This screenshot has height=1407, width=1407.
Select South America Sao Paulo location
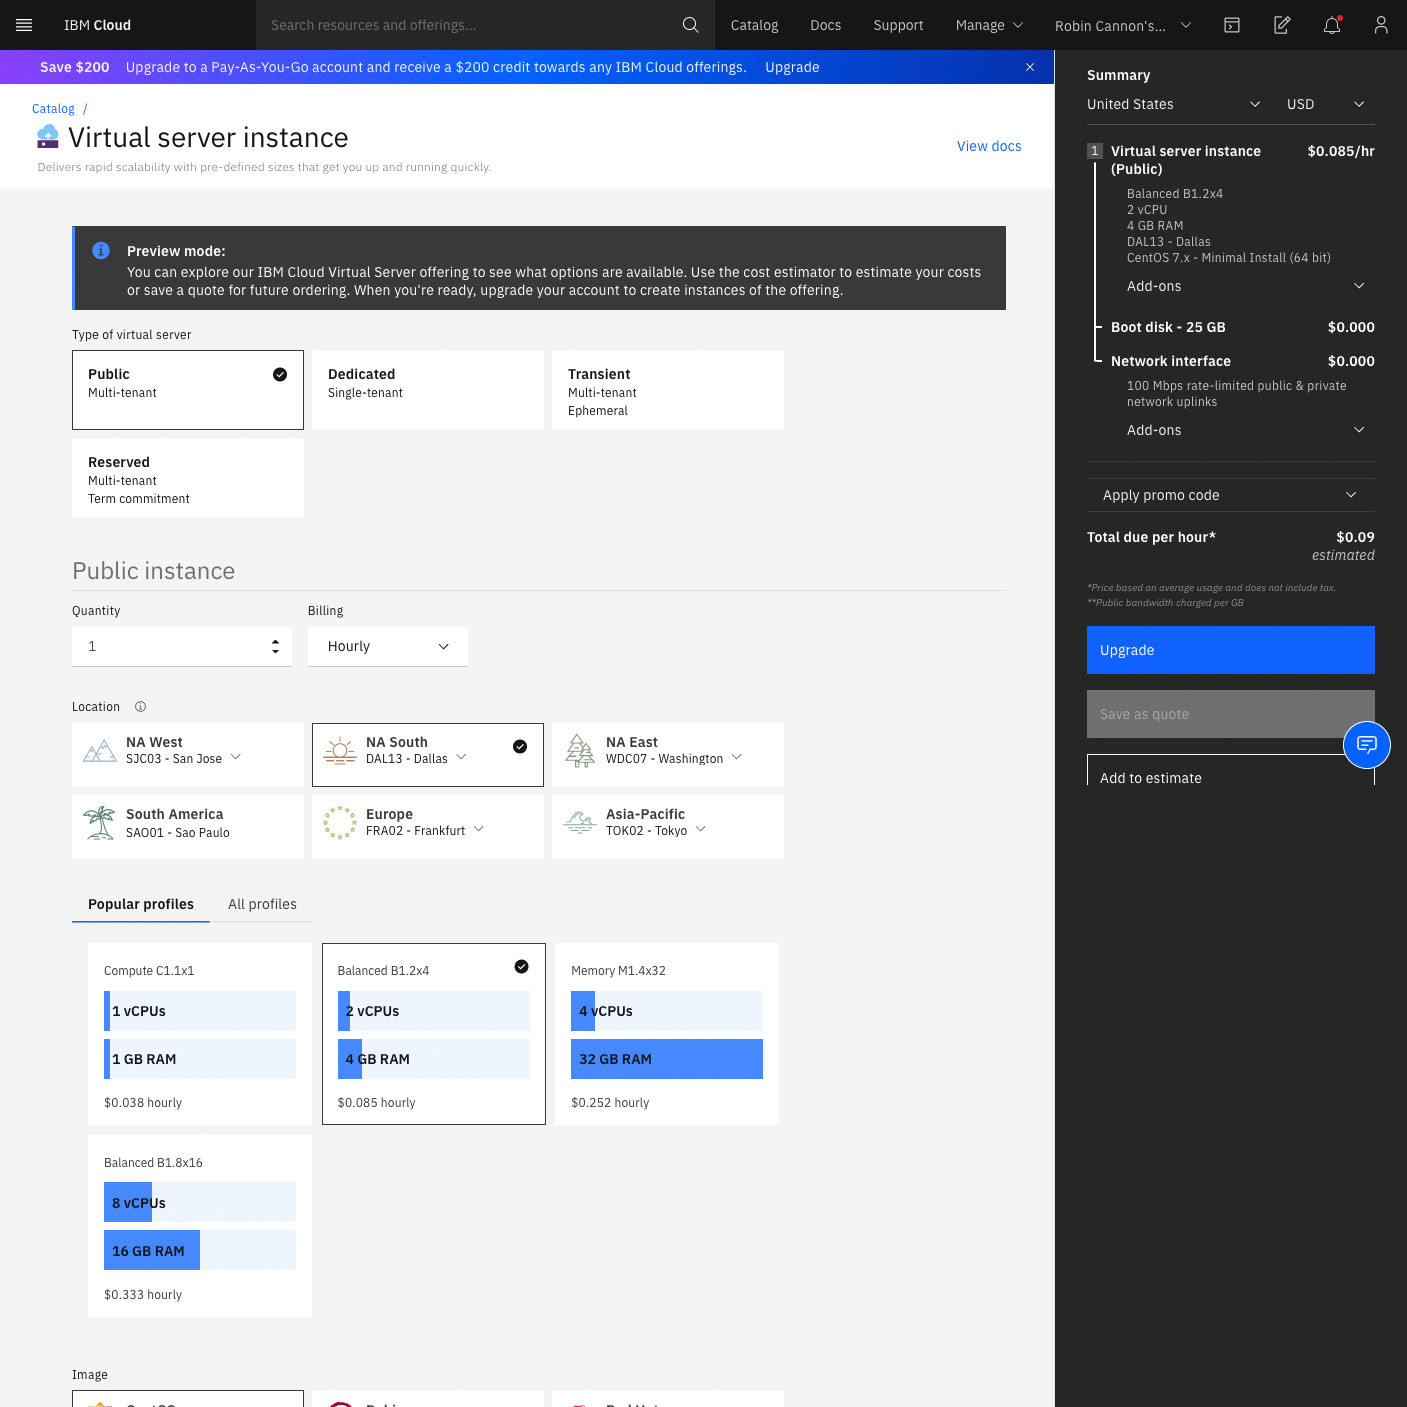pyautogui.click(x=188, y=827)
